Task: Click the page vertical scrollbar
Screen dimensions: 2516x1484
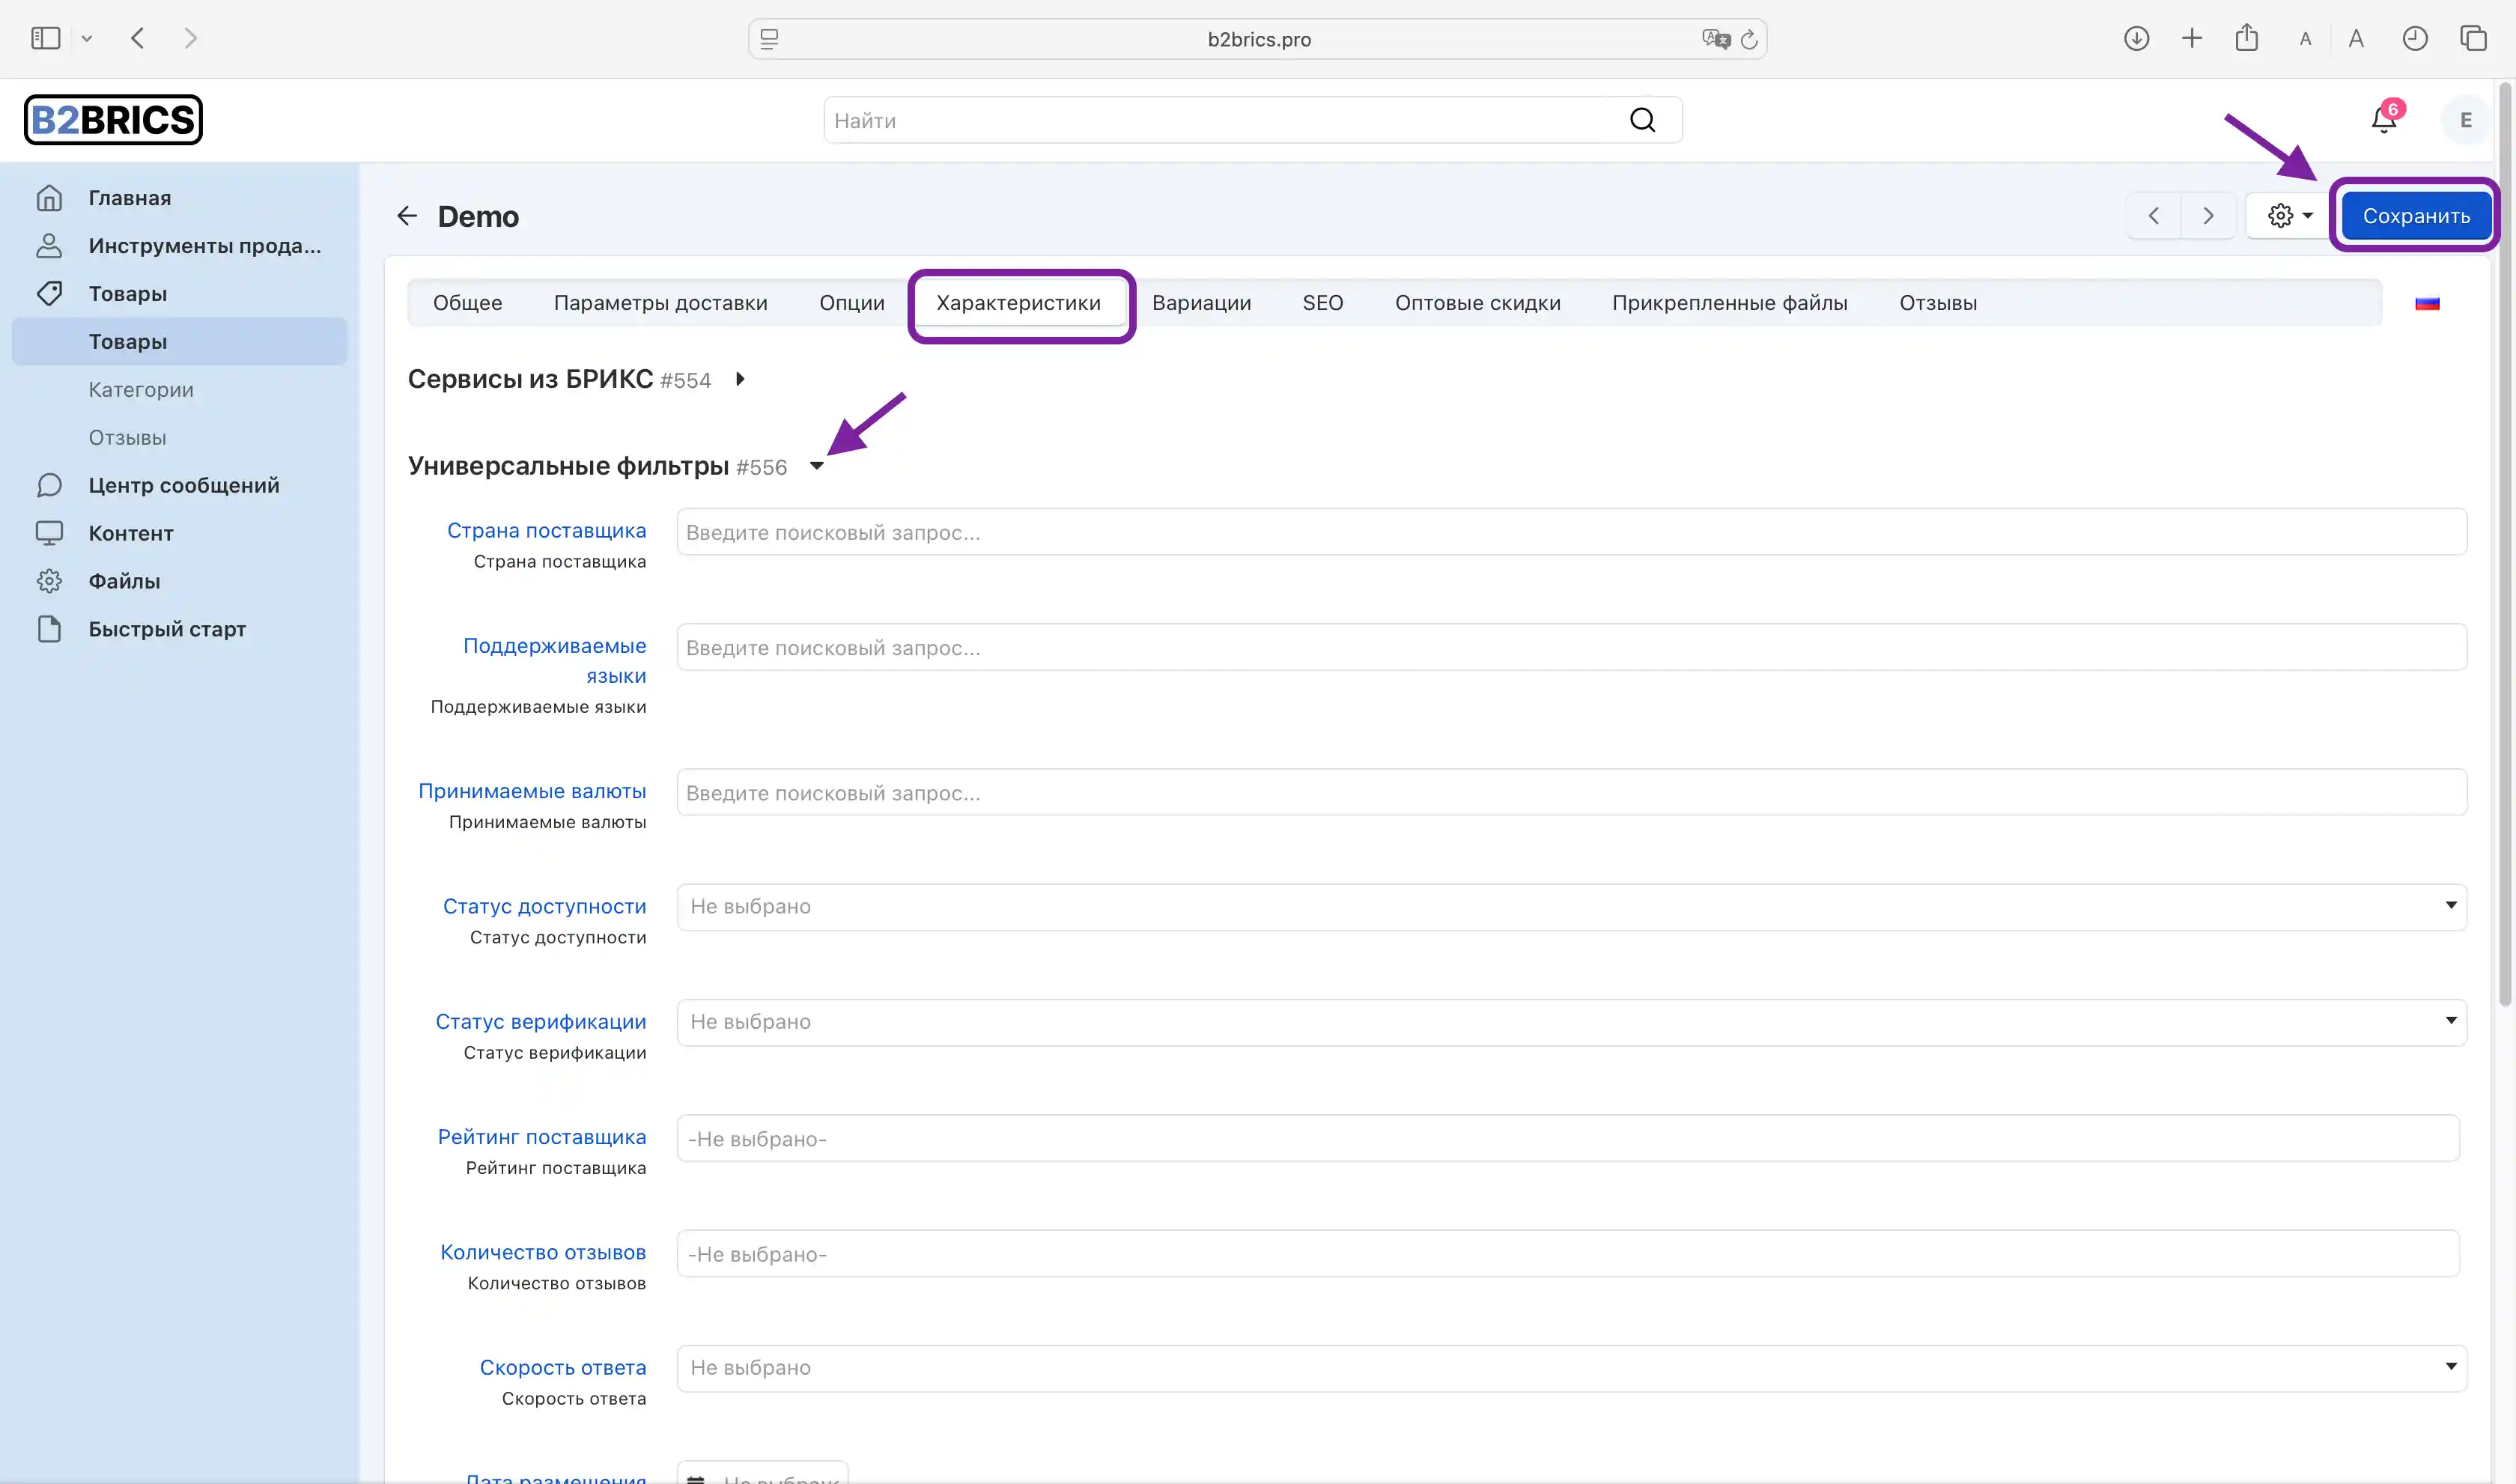Action: (x=2505, y=545)
